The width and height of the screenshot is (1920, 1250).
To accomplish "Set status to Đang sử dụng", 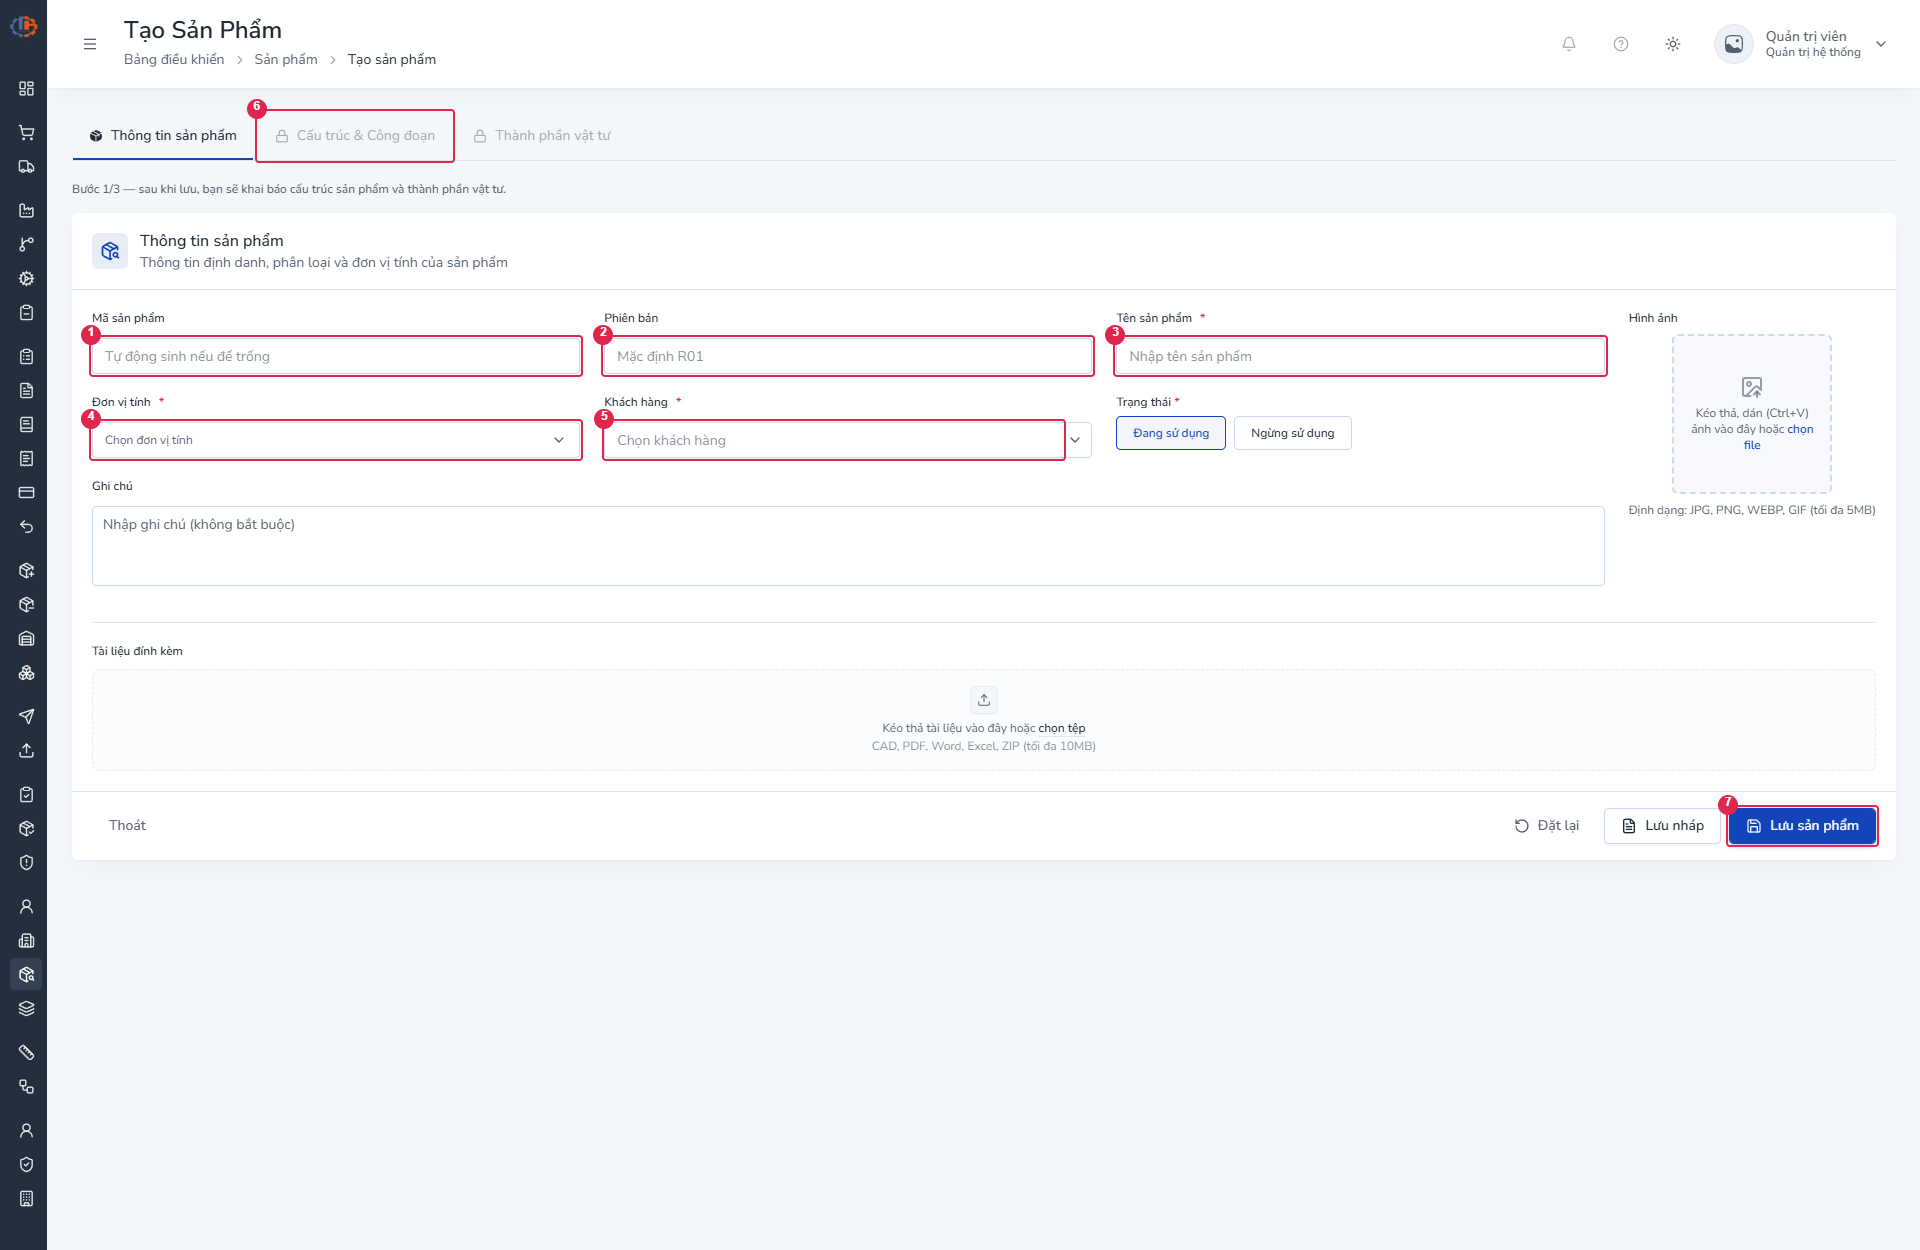I will coord(1170,433).
